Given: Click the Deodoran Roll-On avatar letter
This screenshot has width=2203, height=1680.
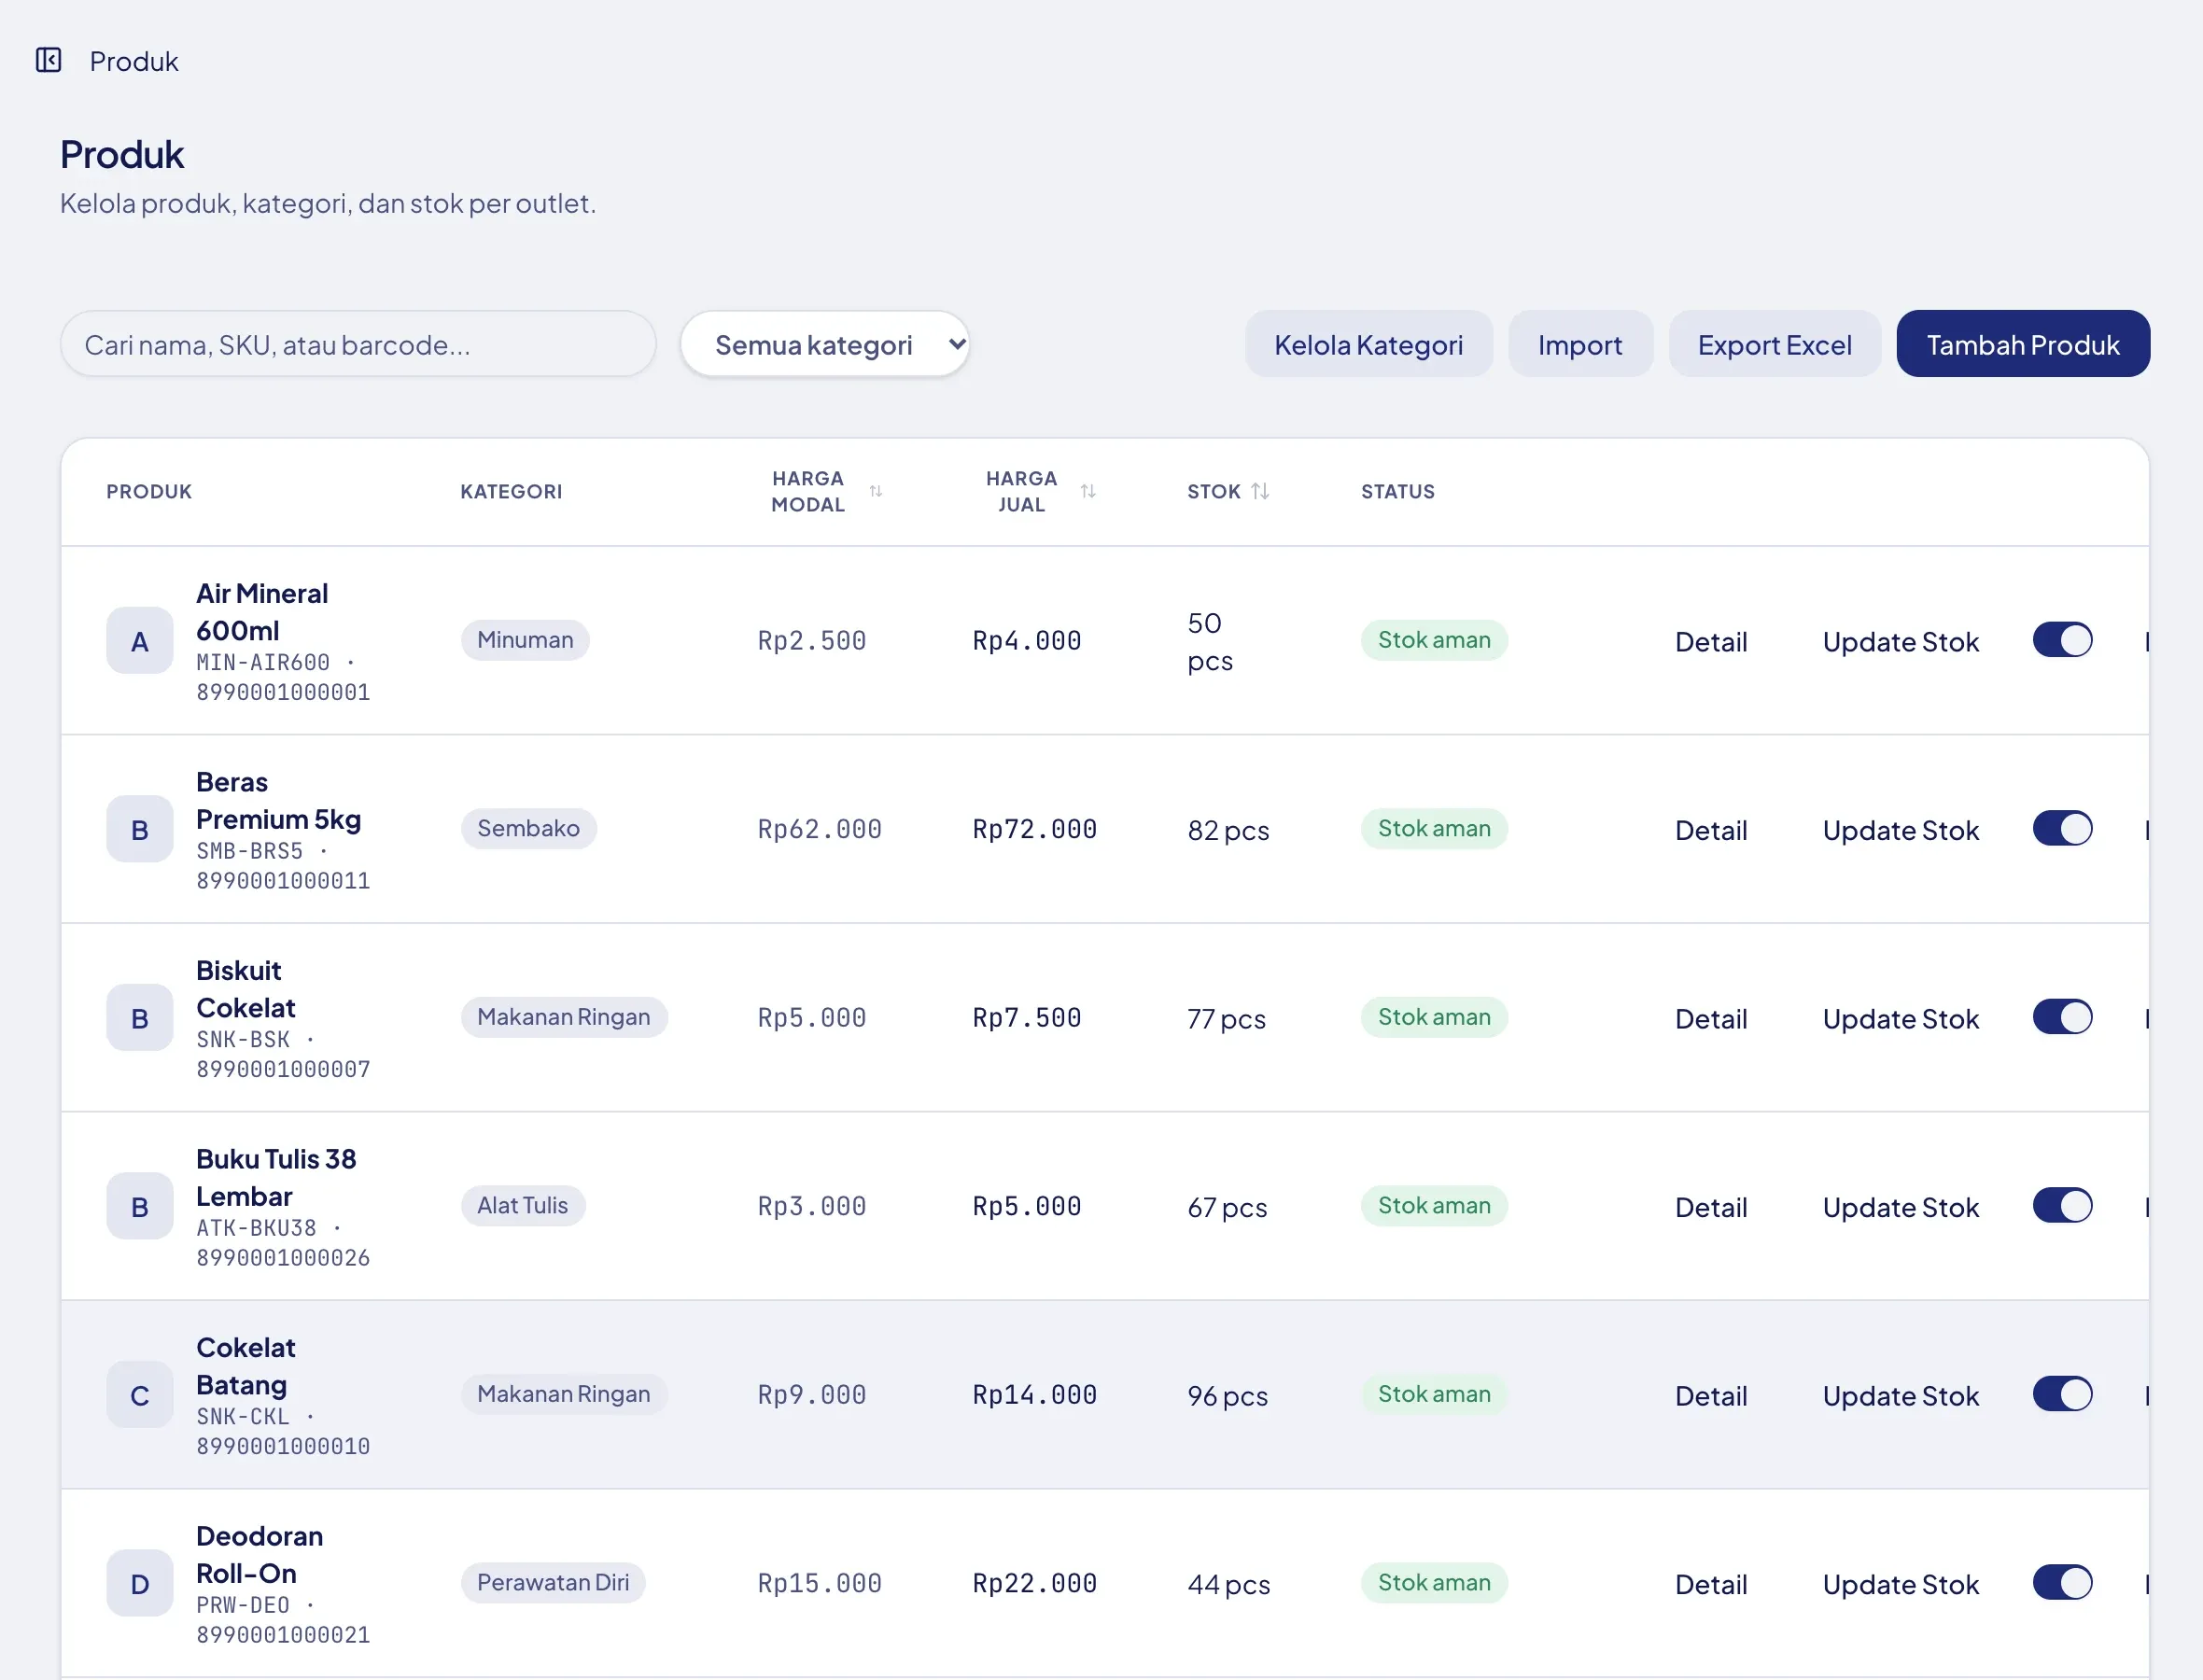Looking at the screenshot, I should [140, 1583].
